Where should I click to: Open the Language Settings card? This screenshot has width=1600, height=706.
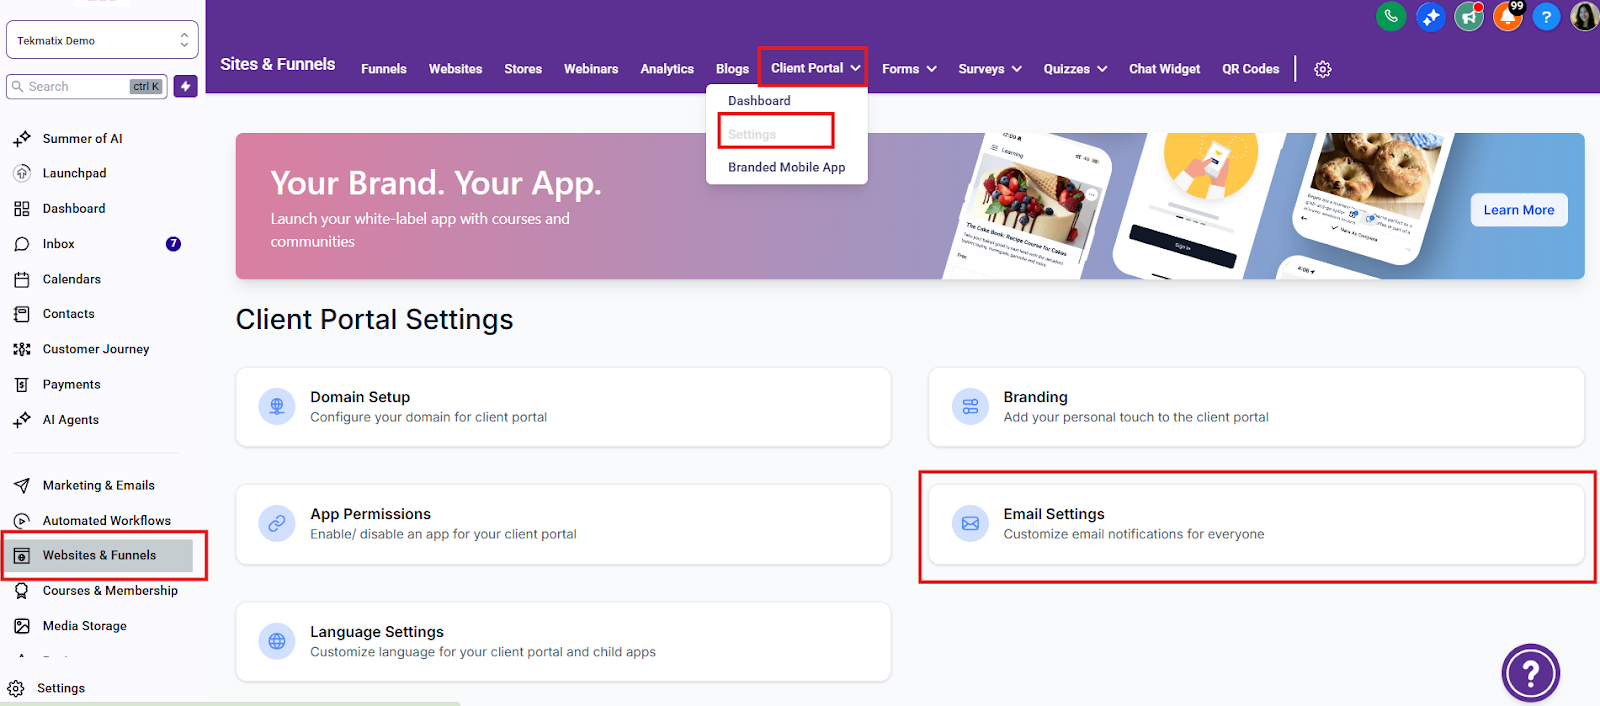[x=563, y=642]
